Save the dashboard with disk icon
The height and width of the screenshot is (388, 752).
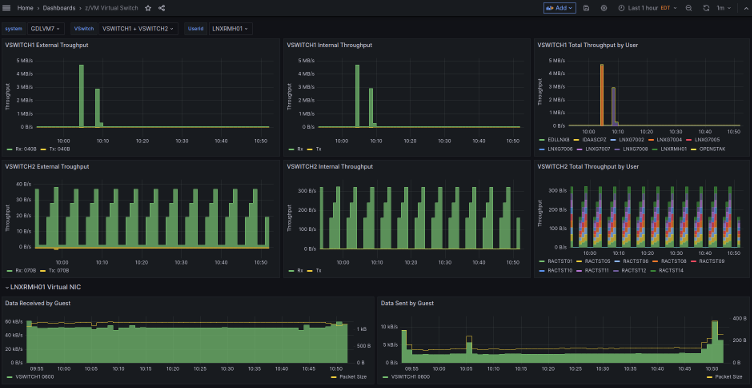[587, 8]
